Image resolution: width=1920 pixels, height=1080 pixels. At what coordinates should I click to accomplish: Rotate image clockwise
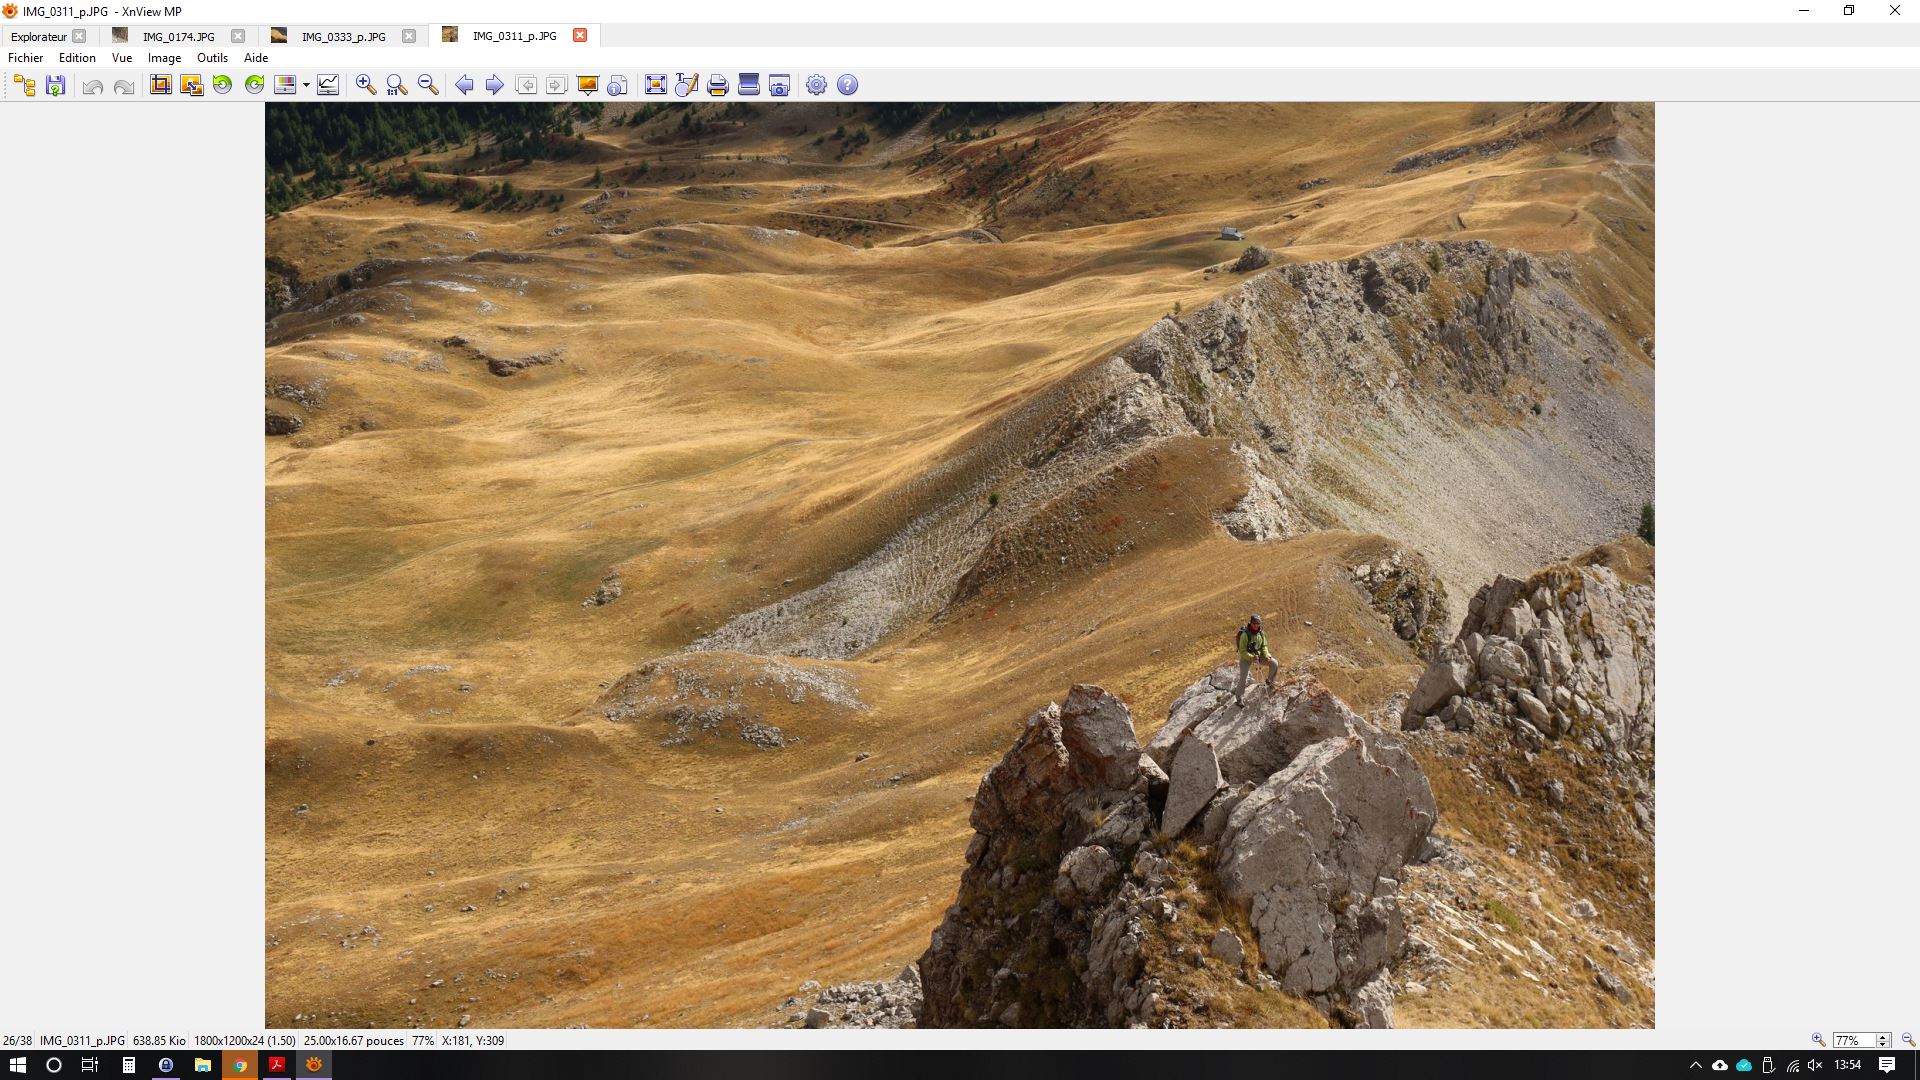pyautogui.click(x=254, y=85)
